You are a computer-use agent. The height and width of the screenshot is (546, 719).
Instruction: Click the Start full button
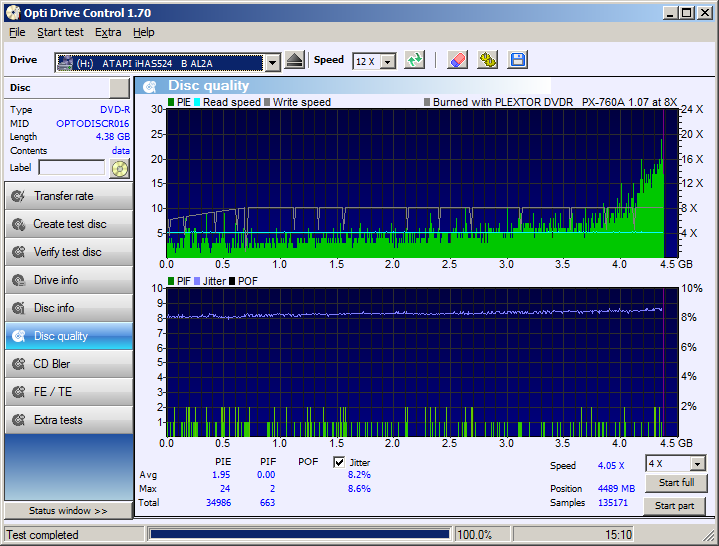[676, 483]
